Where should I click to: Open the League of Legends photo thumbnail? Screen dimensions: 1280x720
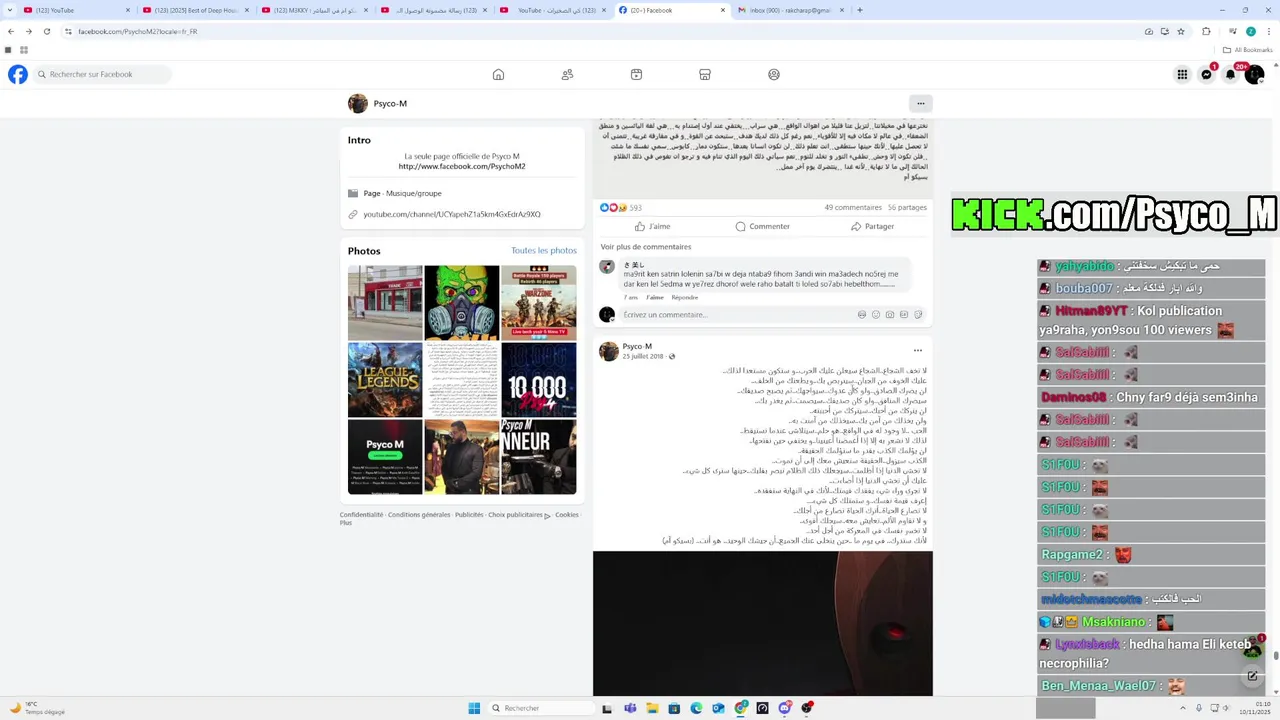[x=385, y=379]
